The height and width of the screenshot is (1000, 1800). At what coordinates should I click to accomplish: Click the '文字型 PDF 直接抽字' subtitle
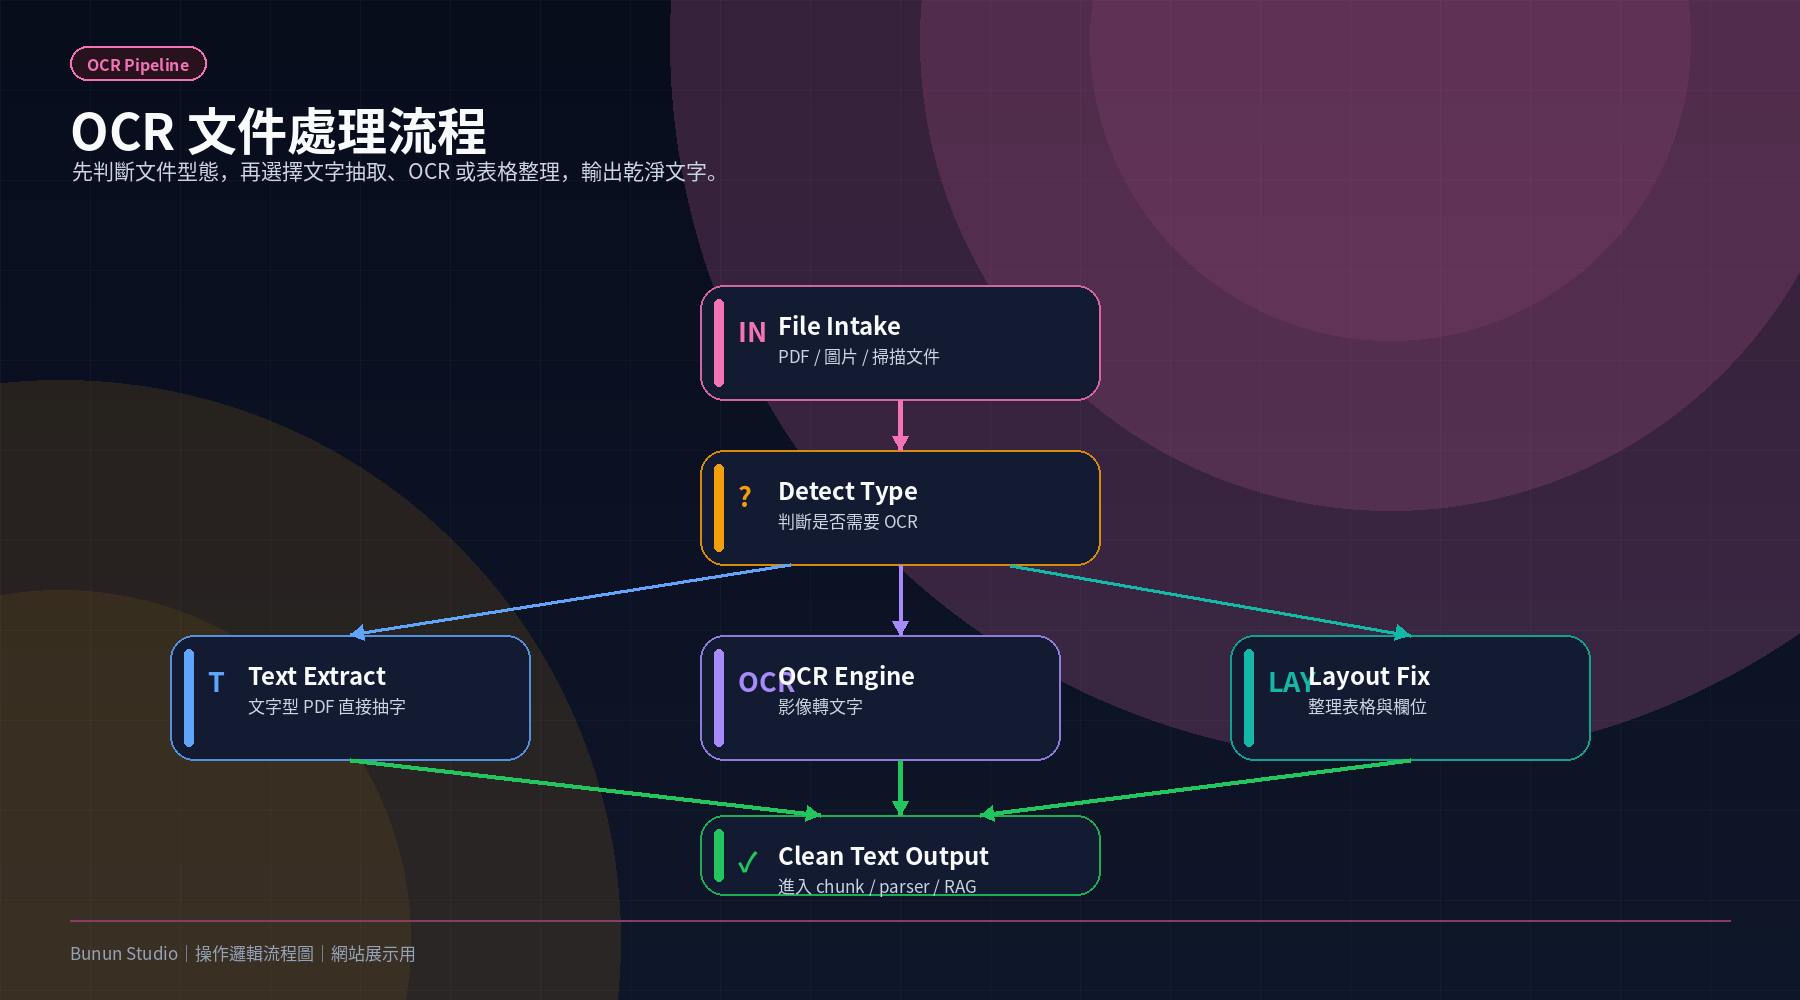click(x=326, y=707)
